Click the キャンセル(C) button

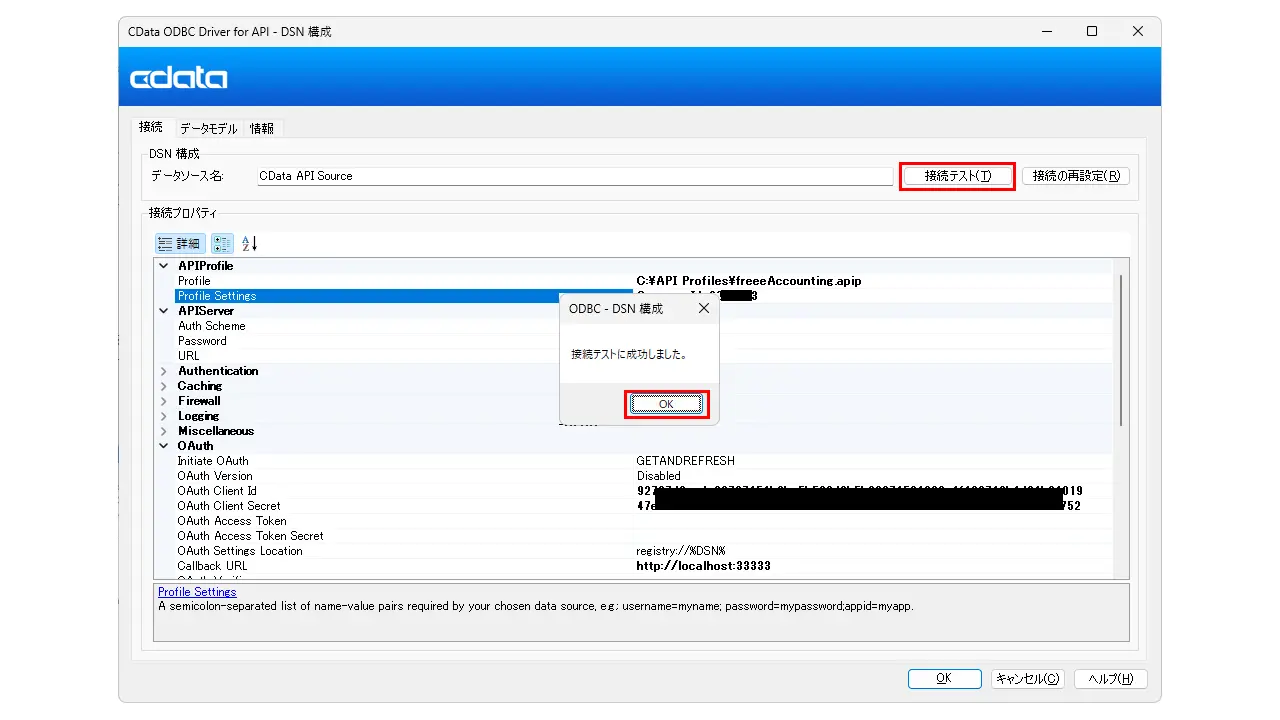1027,679
